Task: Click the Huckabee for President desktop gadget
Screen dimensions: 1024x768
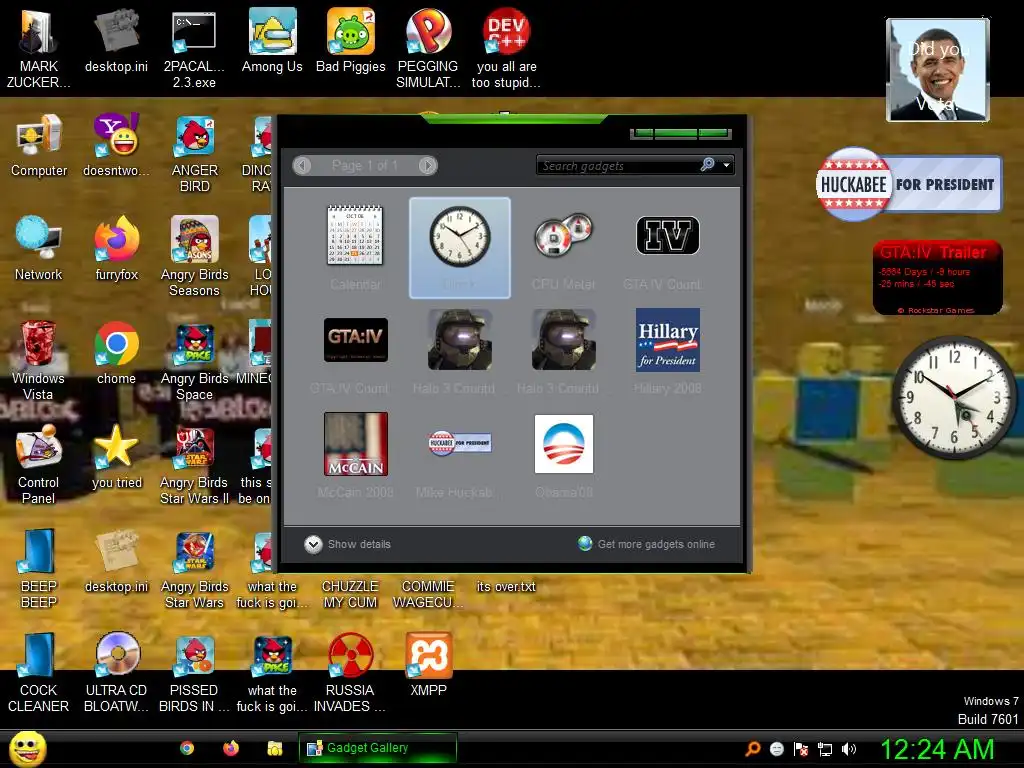Action: (x=908, y=185)
